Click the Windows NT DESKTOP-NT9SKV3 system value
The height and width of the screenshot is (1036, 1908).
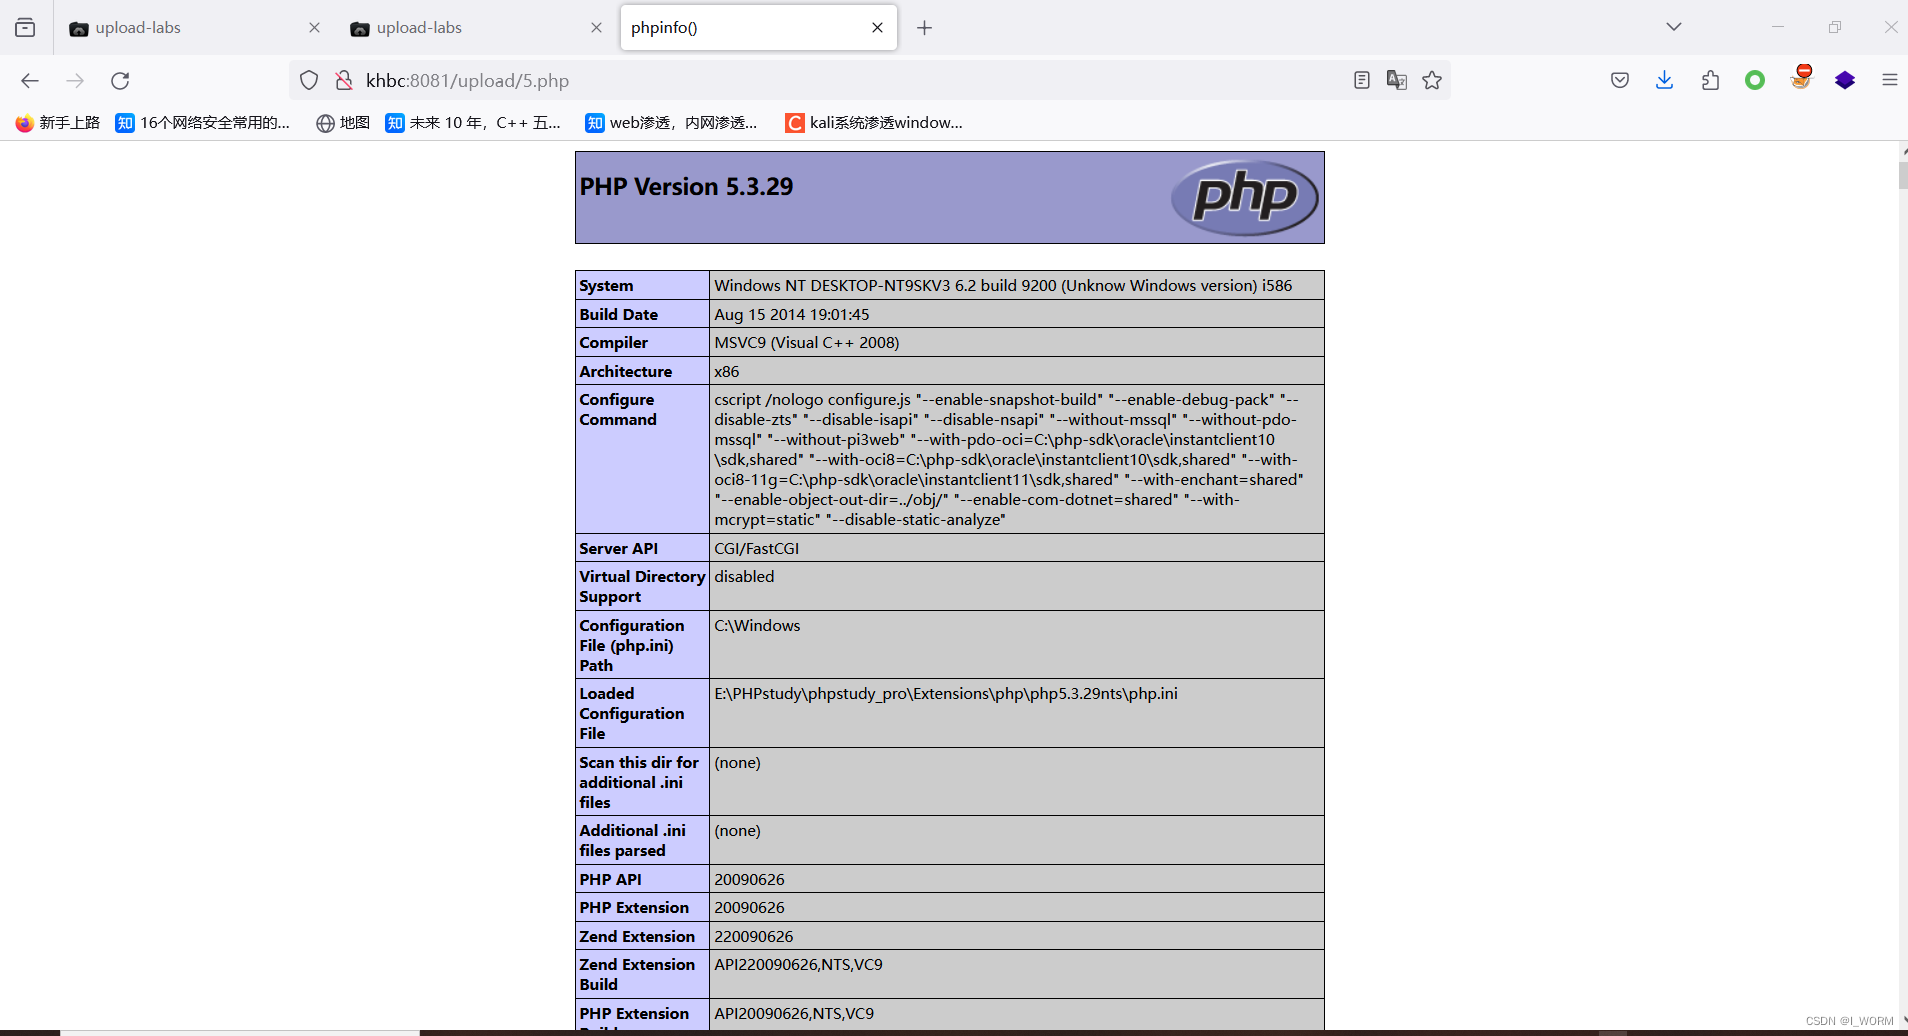click(x=1003, y=286)
